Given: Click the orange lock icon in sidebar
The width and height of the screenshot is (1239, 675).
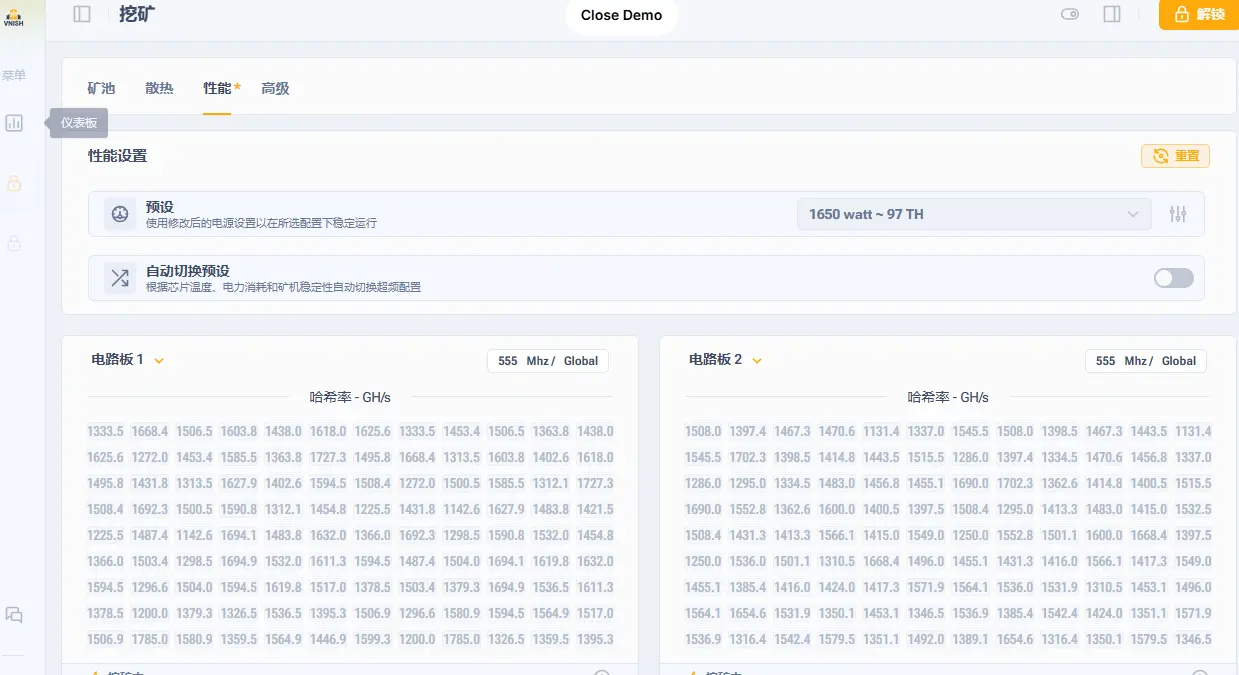Looking at the screenshot, I should tap(14, 184).
